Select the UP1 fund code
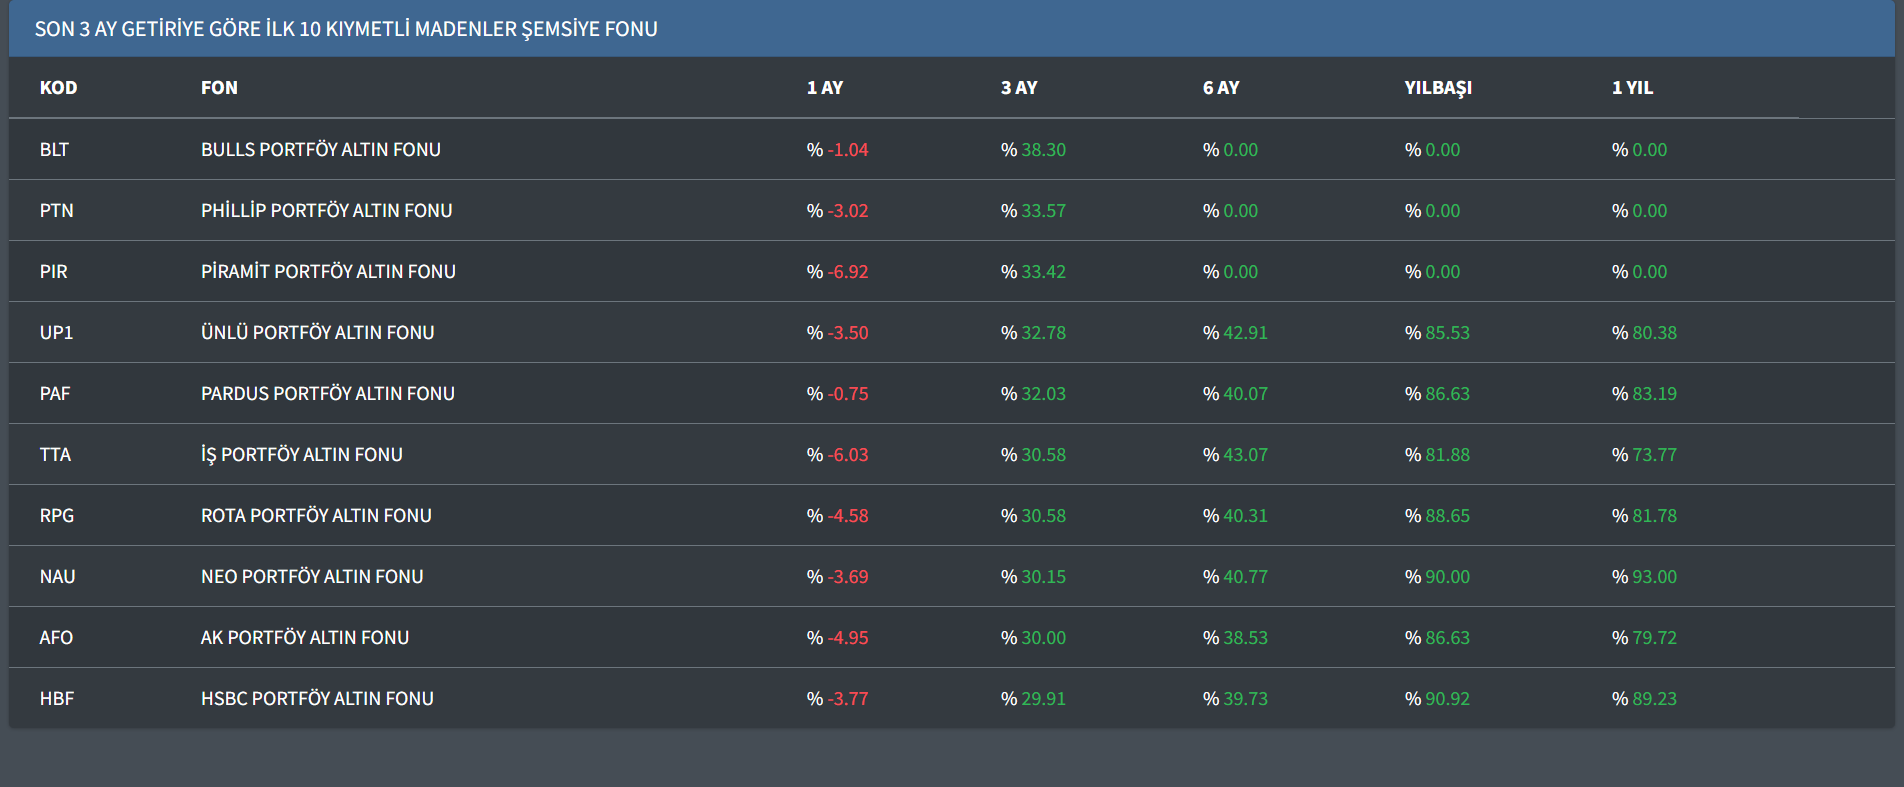 [56, 333]
